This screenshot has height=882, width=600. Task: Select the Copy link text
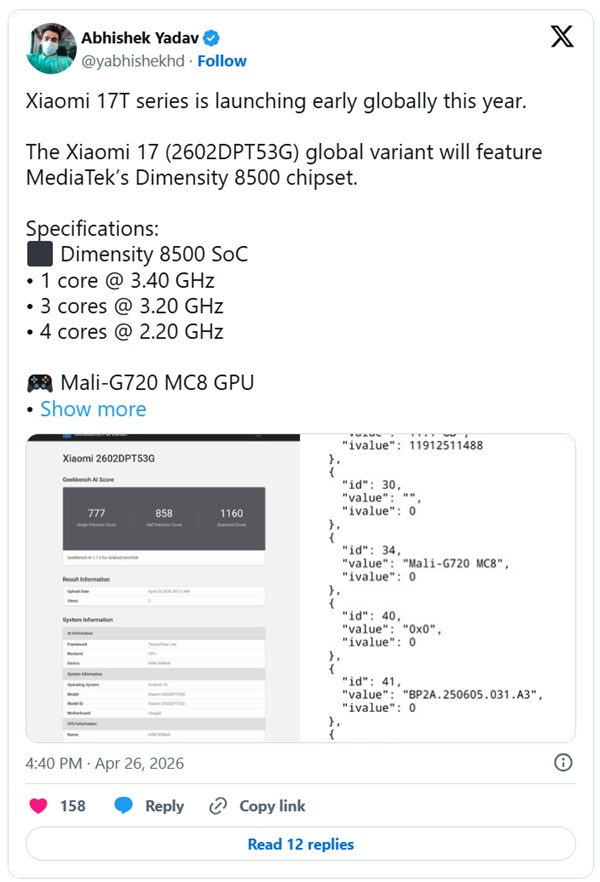272,806
